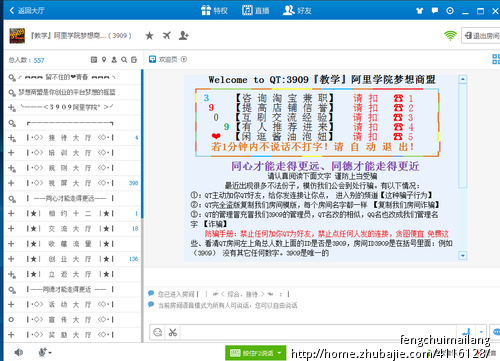The width and height of the screenshot is (500, 361).
Task: Expand the 3909阿里学院 channel
Action: click(12, 107)
